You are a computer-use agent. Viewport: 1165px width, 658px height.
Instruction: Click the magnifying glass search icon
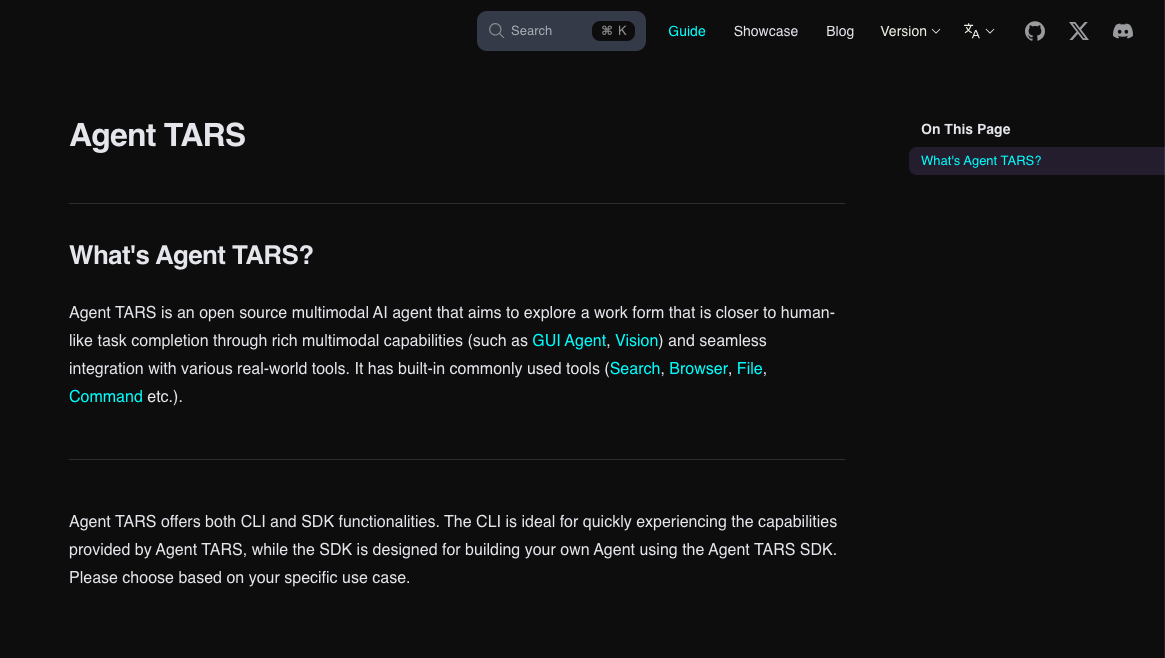coord(496,30)
